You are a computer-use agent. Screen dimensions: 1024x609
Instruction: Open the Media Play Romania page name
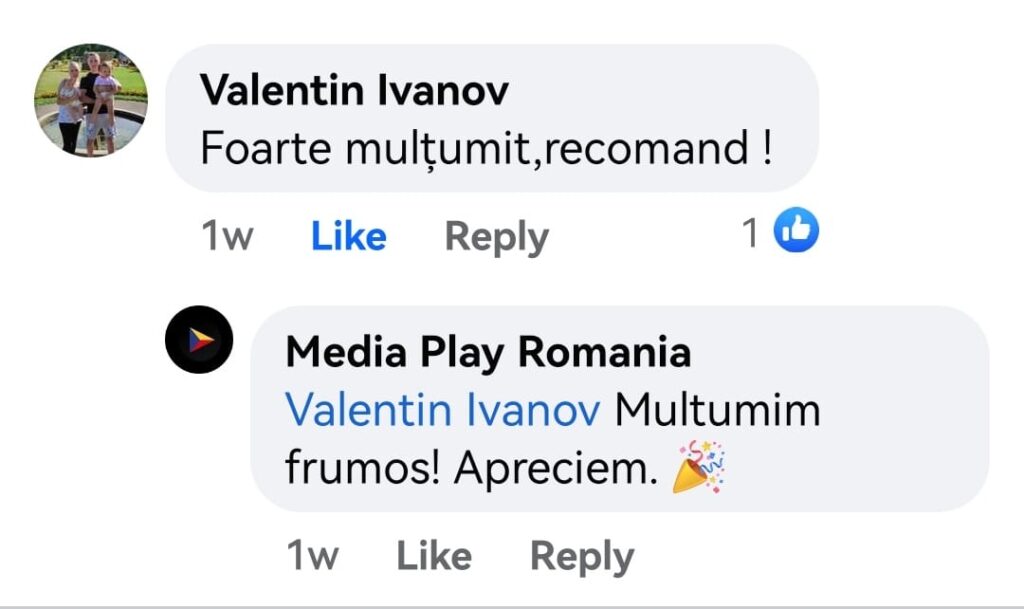[488, 352]
